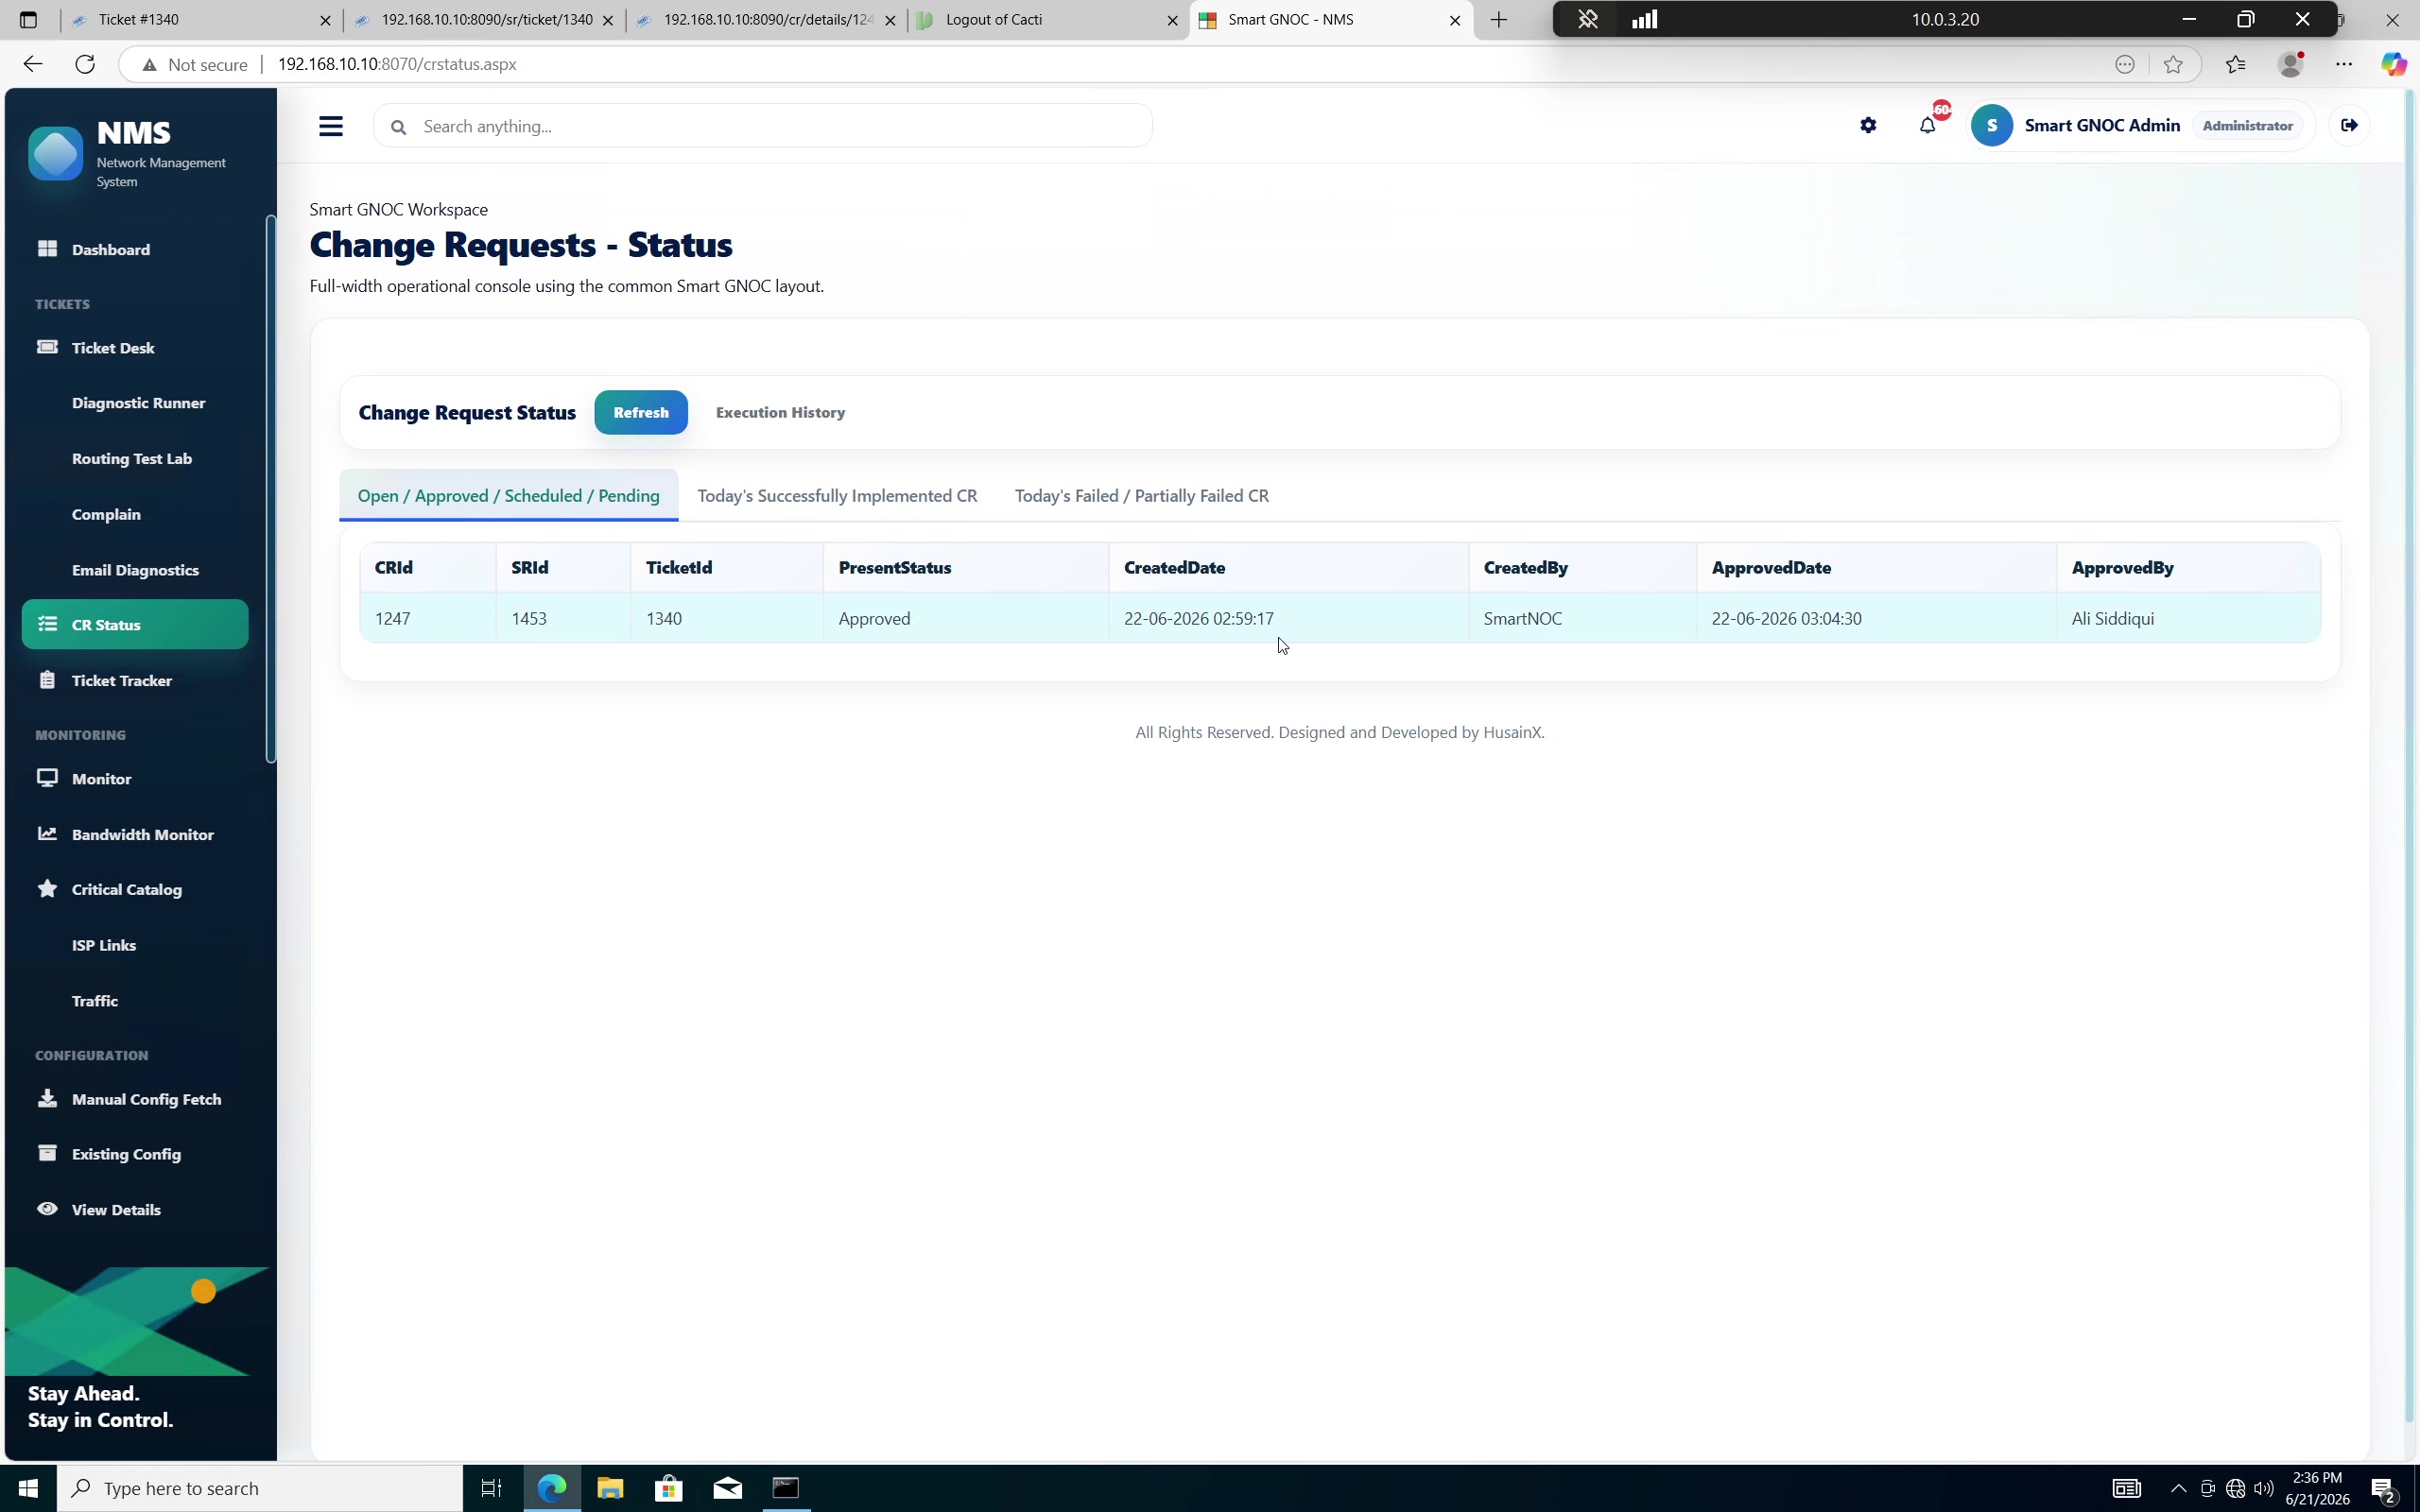Switch to Logout of Cacti browser tab
Viewport: 2420px width, 1512px height.
point(1040,20)
